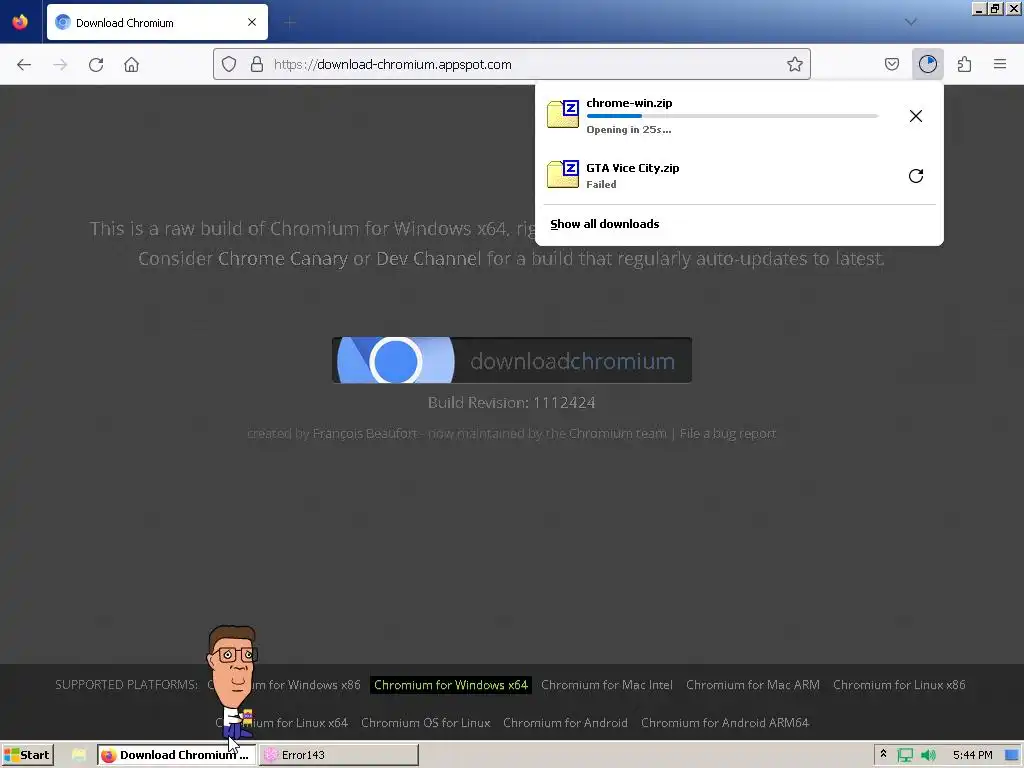Open the tracking protection shield panel
Screen dimensions: 1024x768
pyautogui.click(x=229, y=64)
